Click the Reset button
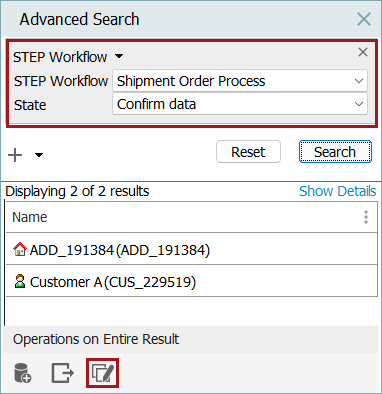The height and width of the screenshot is (394, 382). [x=248, y=152]
